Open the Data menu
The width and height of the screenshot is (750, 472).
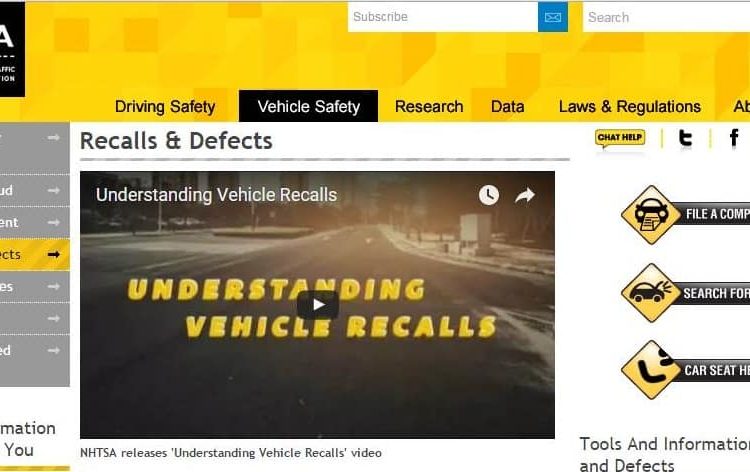click(x=507, y=106)
